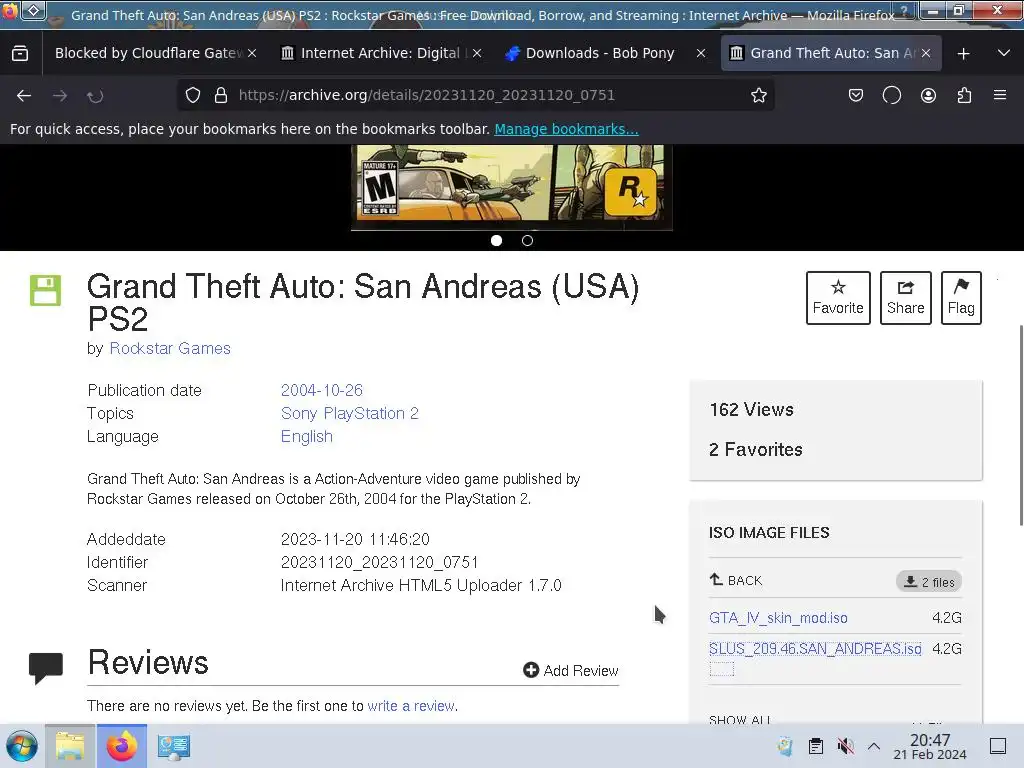Screen dimensions: 1024x768
Task: Click the Reviews speech bubble icon
Action: (46, 668)
